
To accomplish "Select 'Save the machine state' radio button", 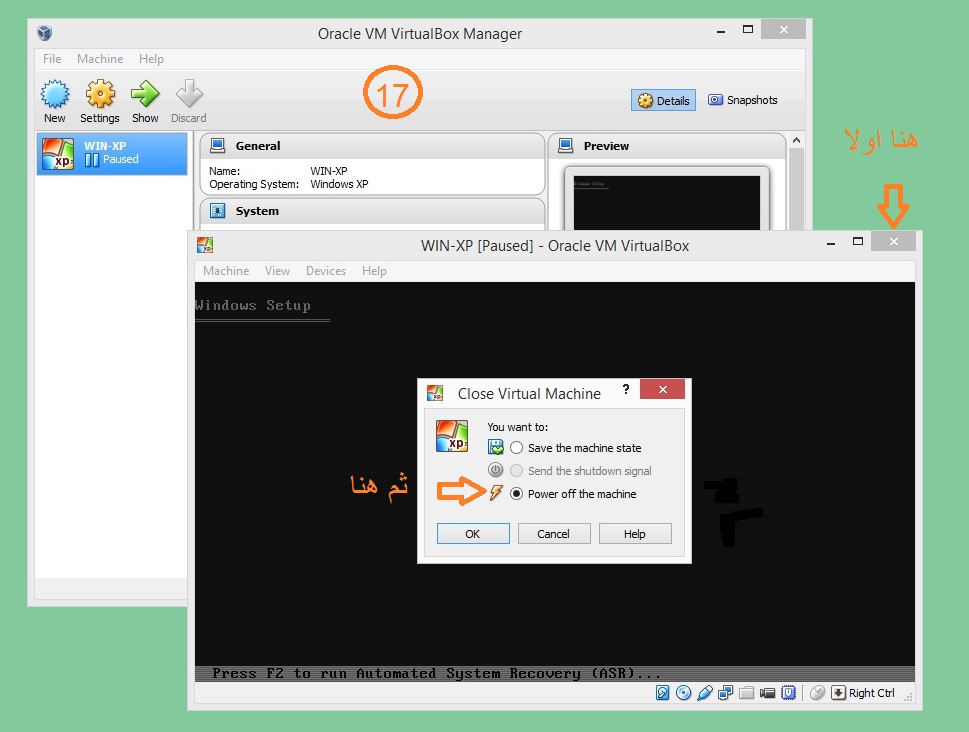I will tap(517, 448).
